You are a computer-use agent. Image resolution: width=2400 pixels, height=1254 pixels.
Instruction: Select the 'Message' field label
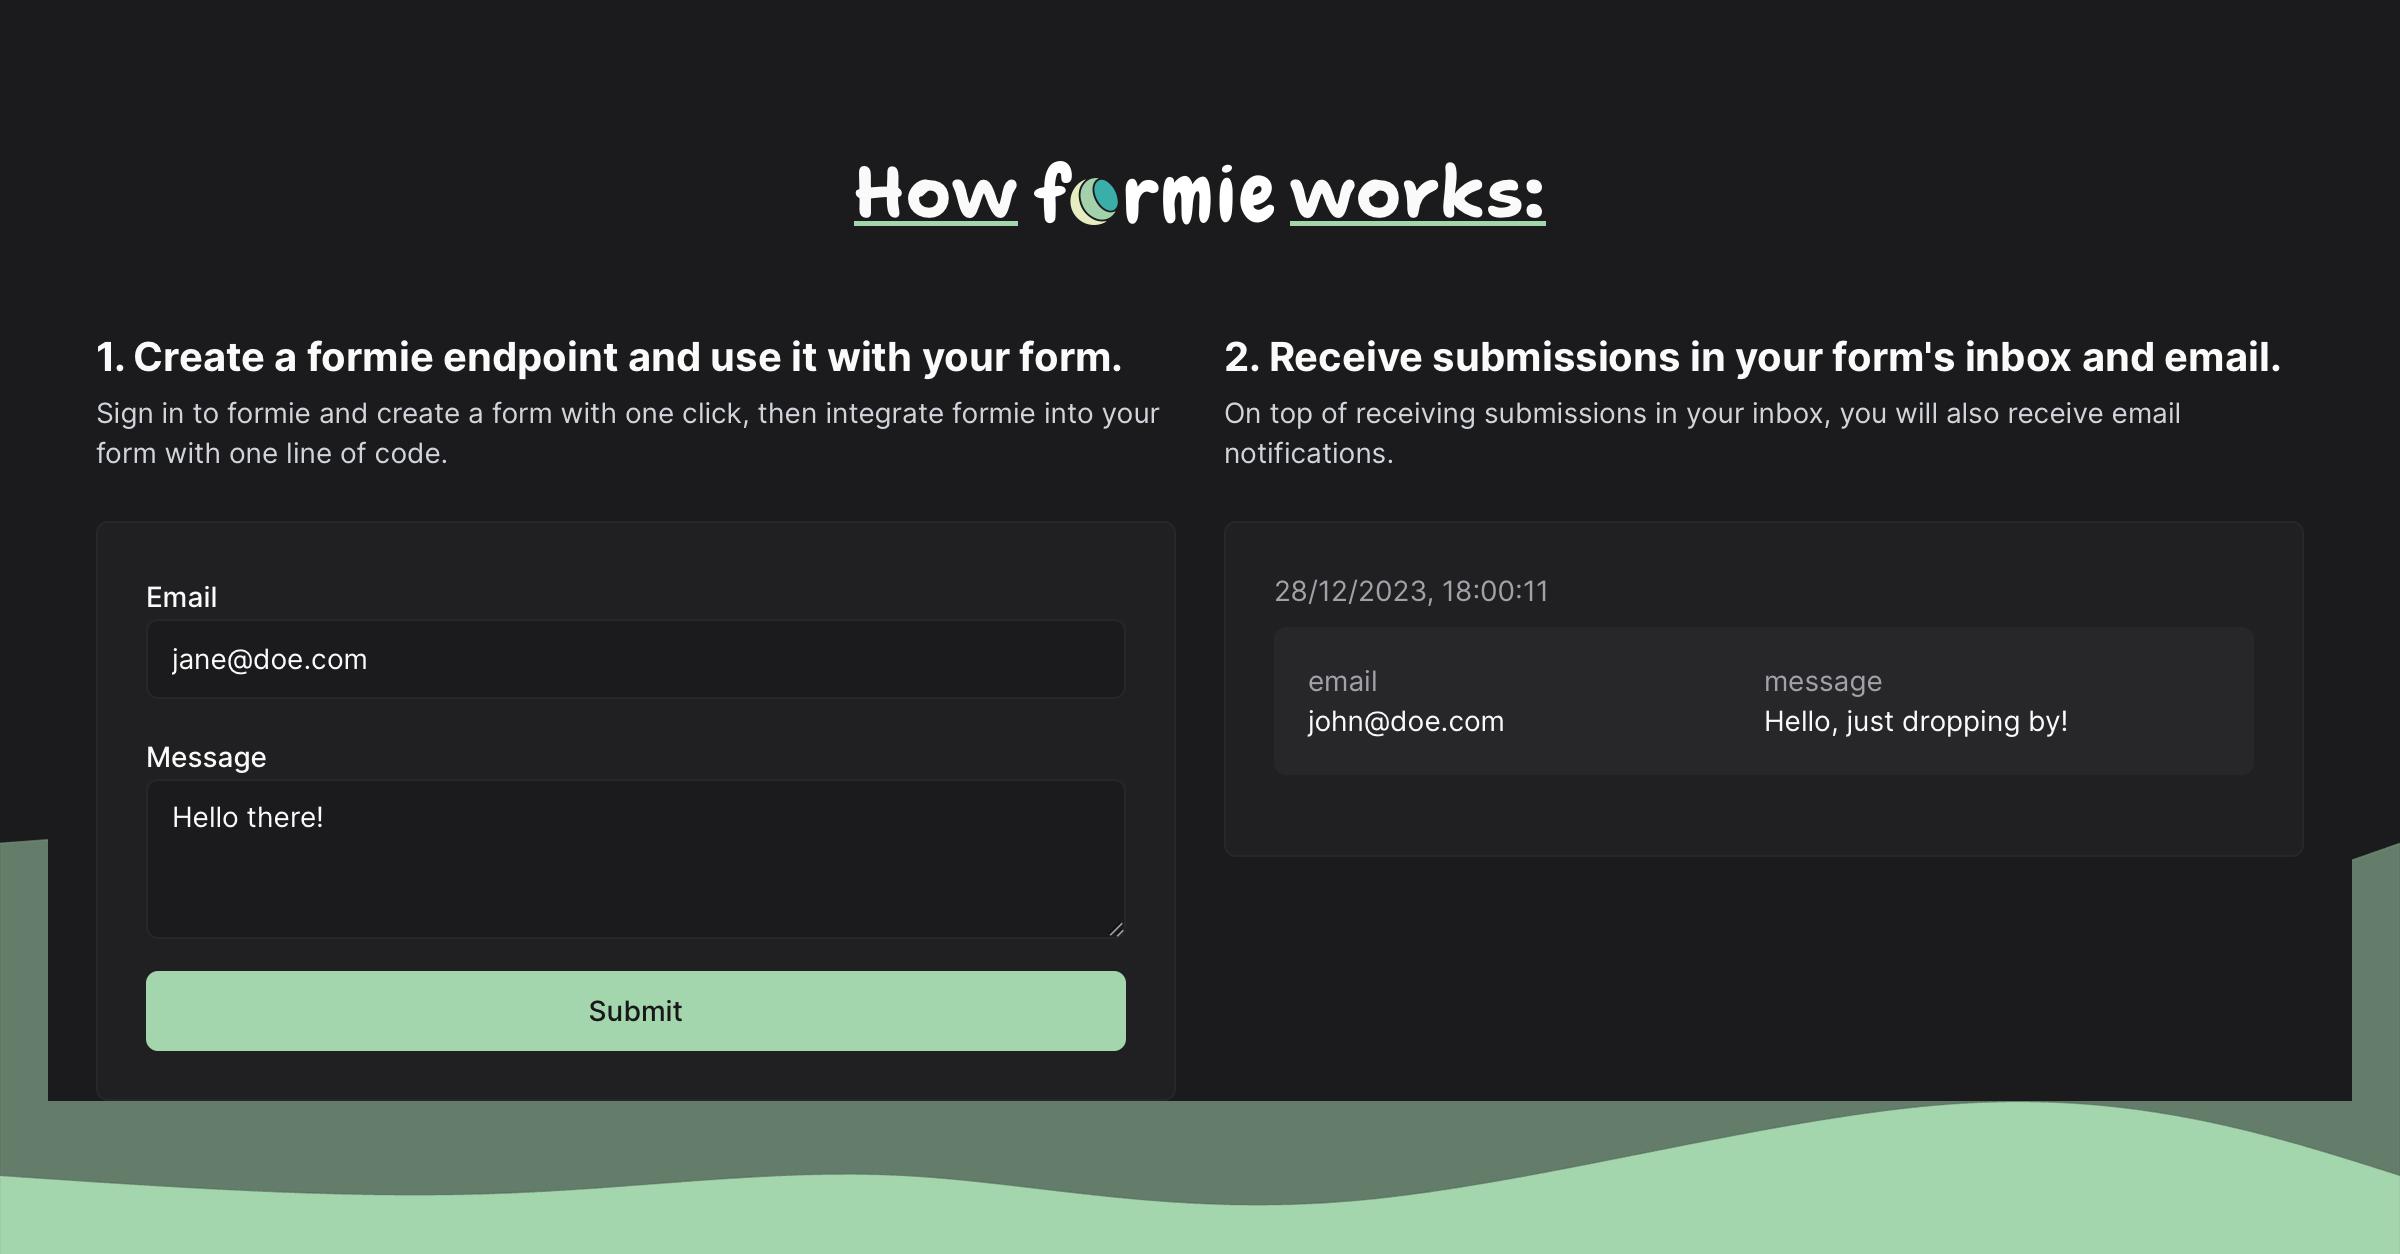pyautogui.click(x=206, y=757)
